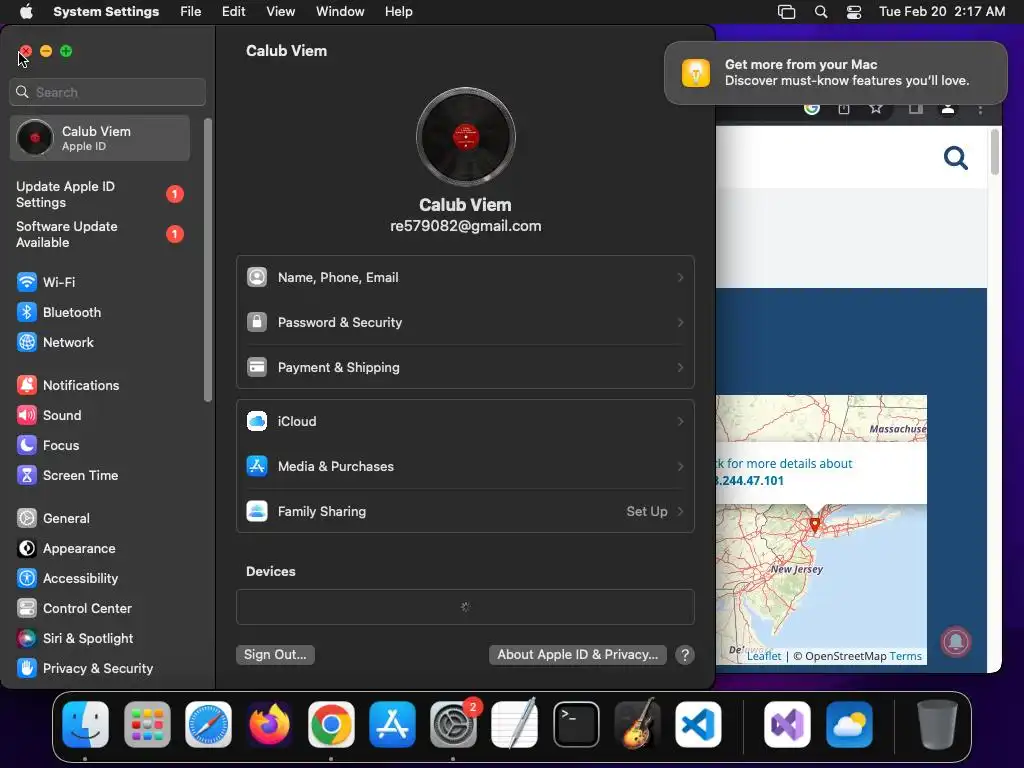Click the help question mark button

point(684,655)
